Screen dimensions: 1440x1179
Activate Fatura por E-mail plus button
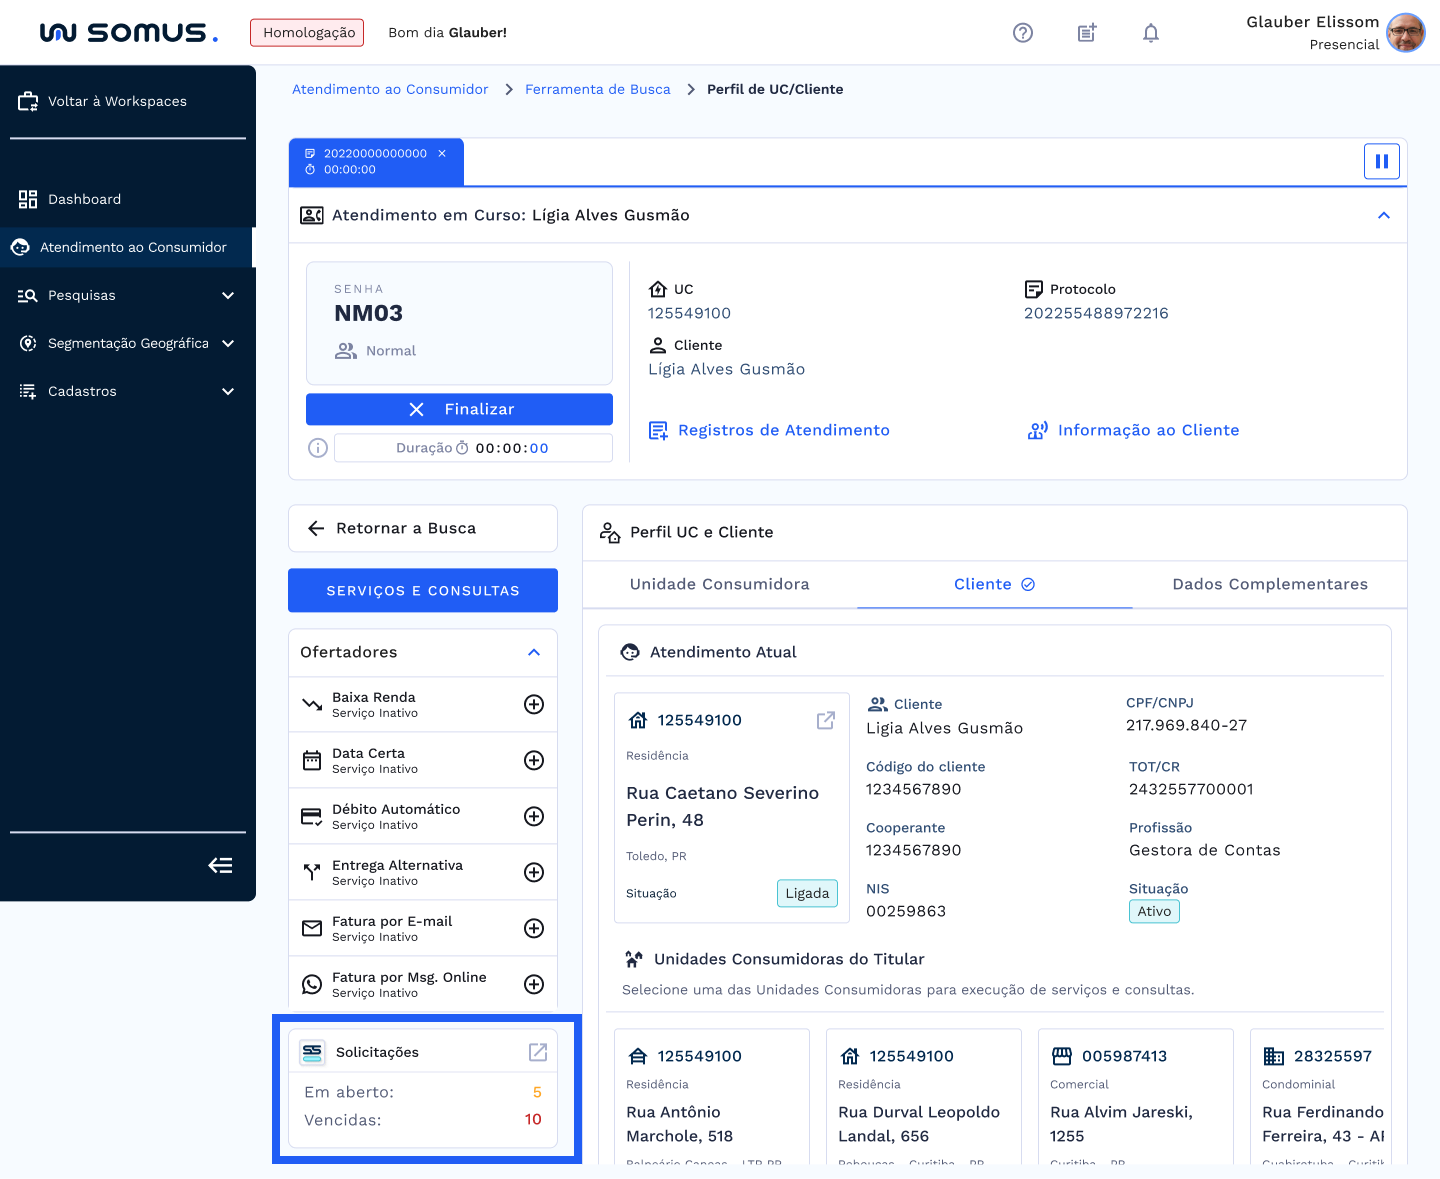(534, 928)
